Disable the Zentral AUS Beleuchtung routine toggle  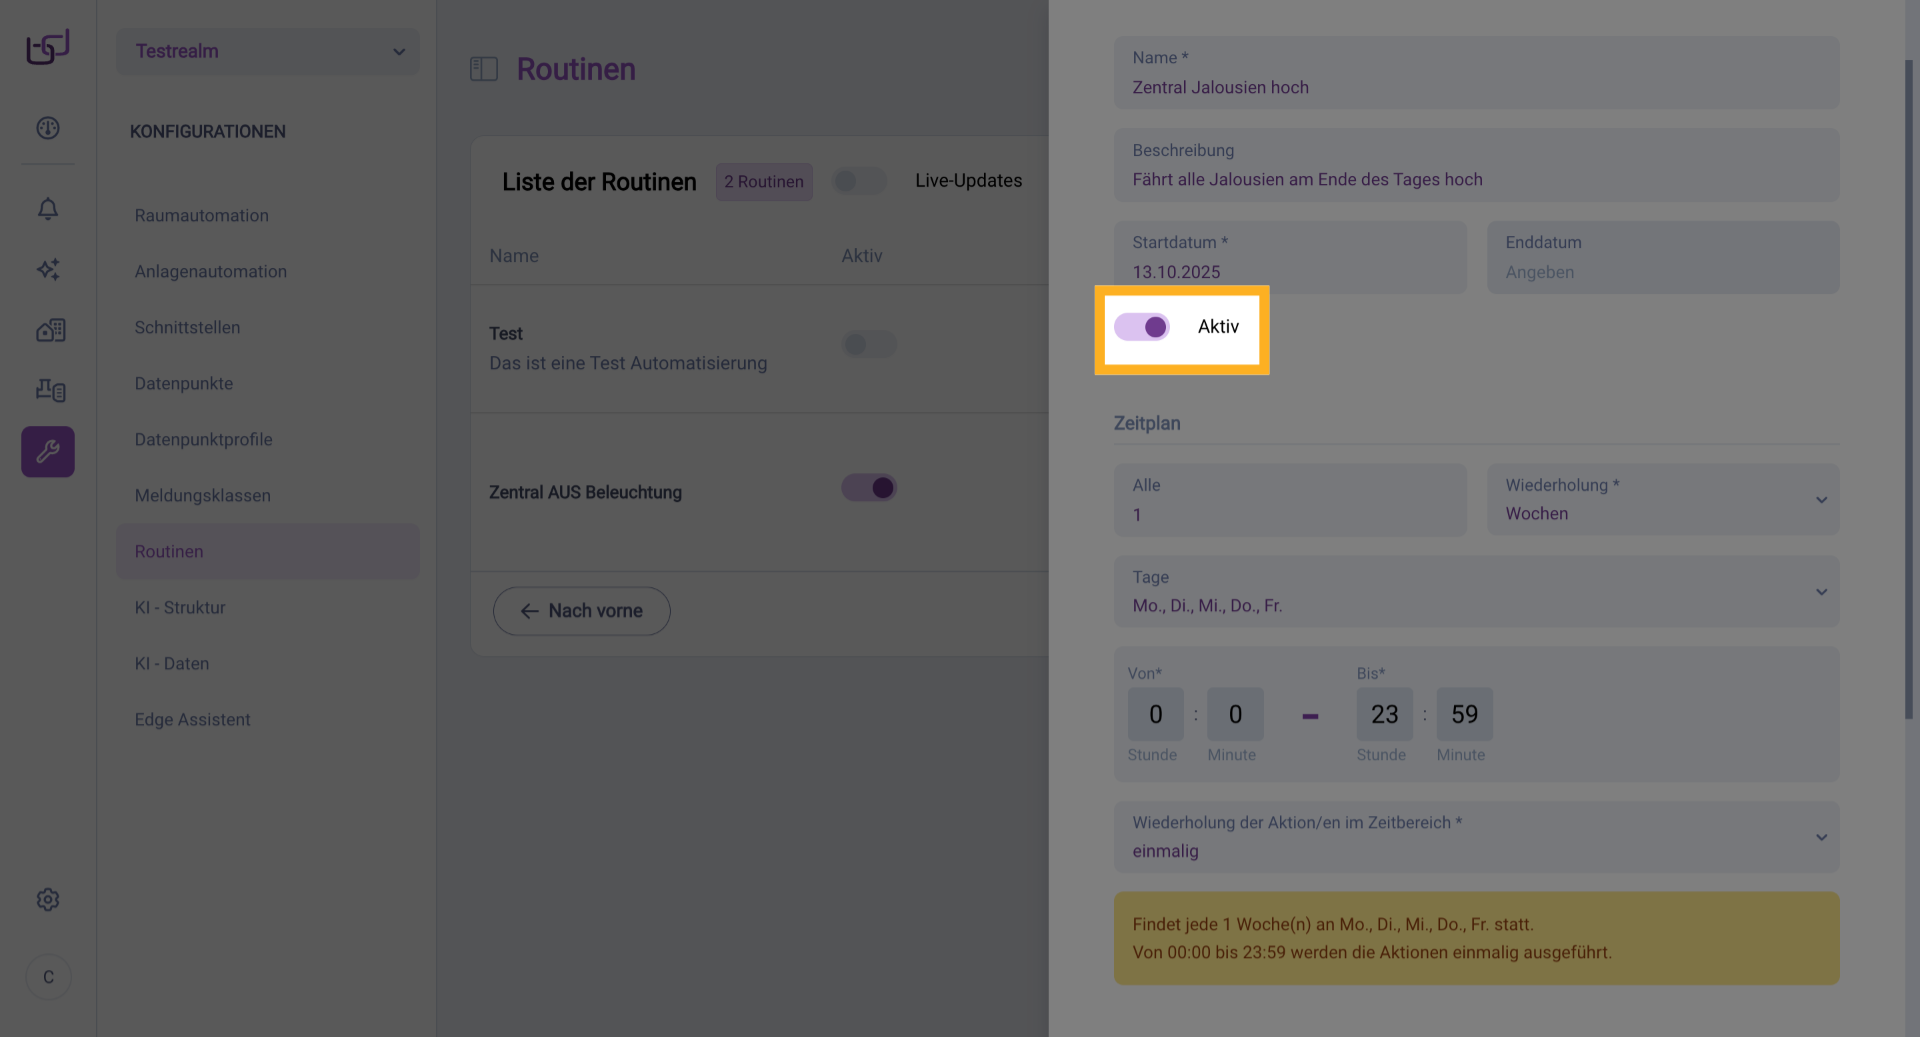[x=869, y=488]
